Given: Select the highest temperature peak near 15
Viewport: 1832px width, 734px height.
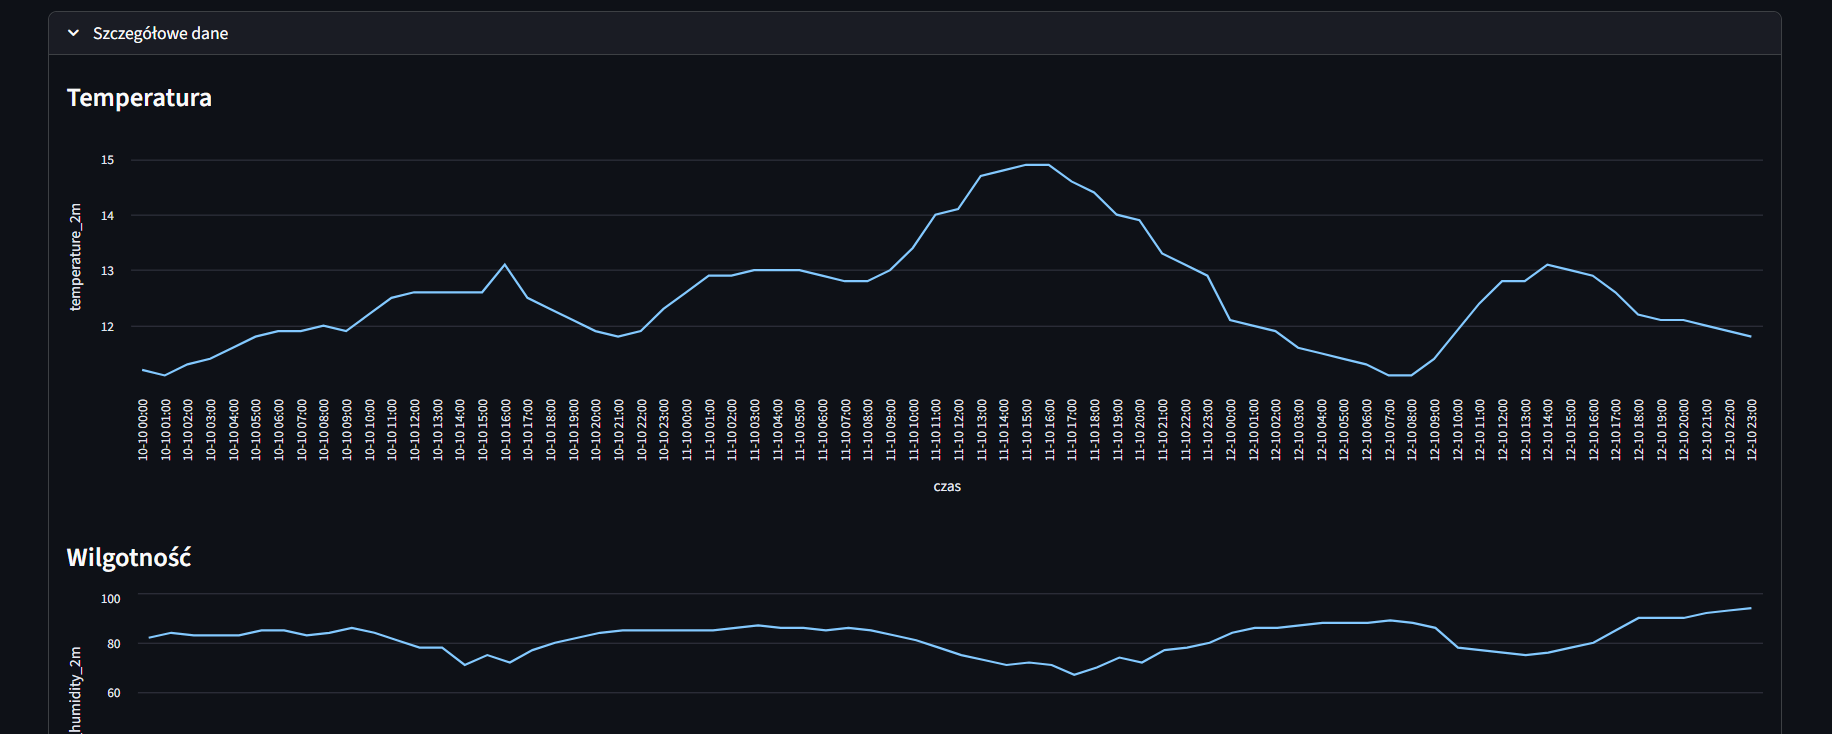Looking at the screenshot, I should [x=1037, y=165].
